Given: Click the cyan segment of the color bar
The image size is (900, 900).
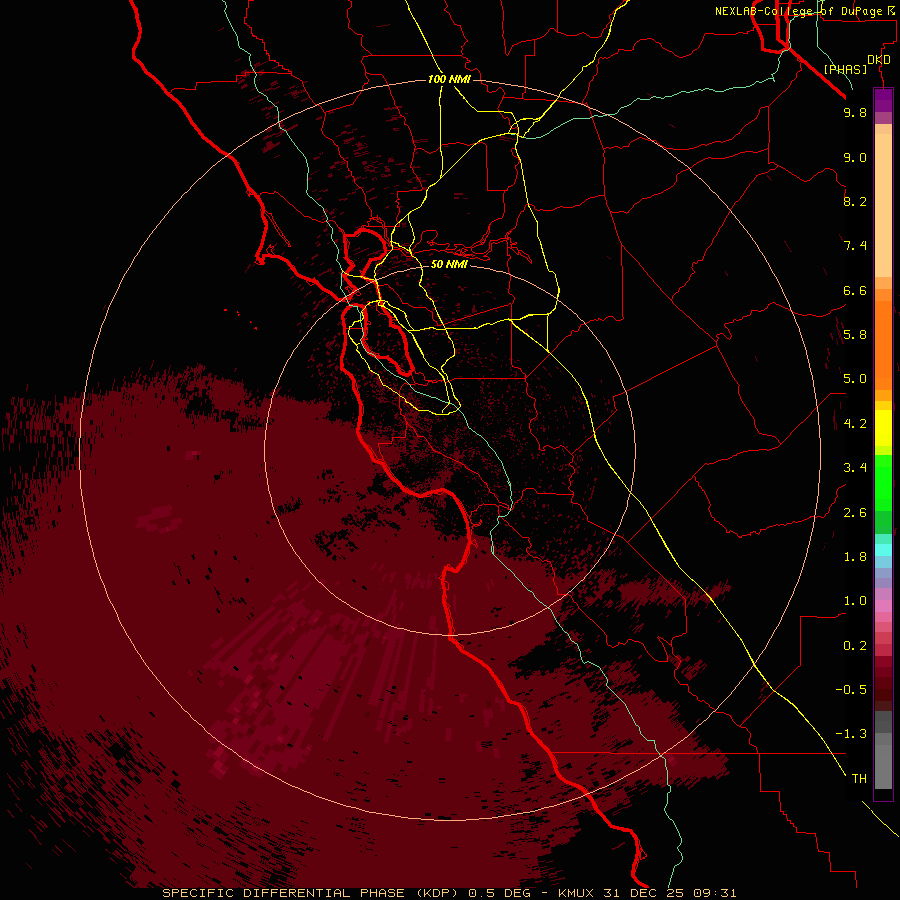Looking at the screenshot, I should 883,550.
